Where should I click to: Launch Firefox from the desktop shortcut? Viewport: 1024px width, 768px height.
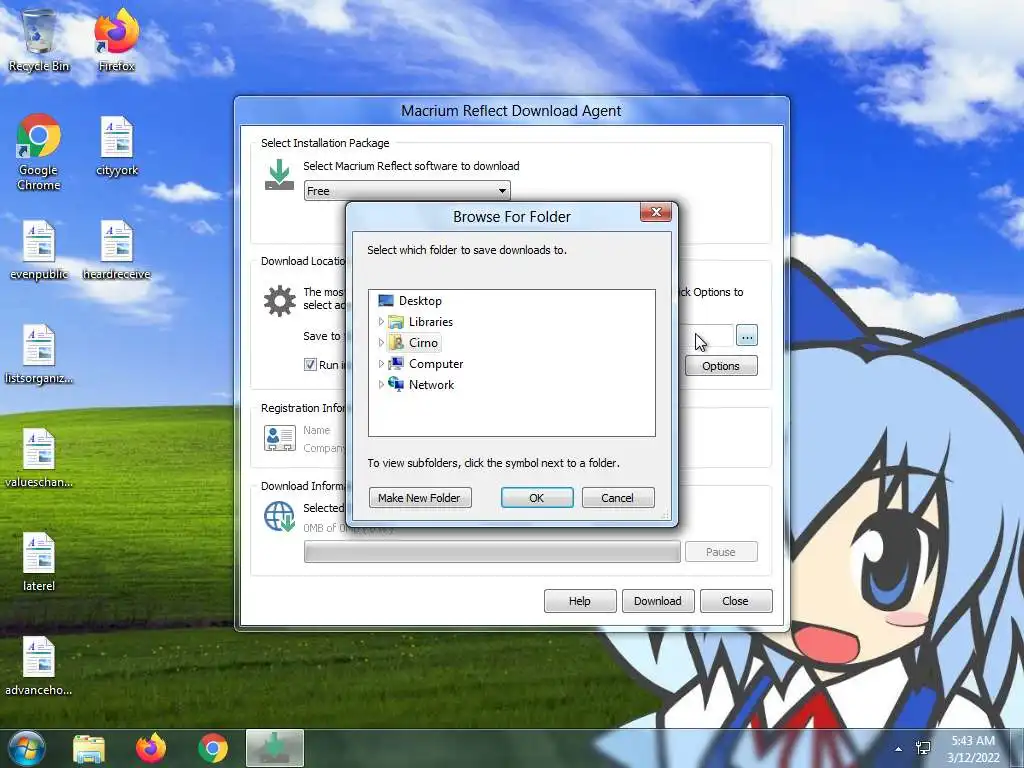[x=116, y=39]
